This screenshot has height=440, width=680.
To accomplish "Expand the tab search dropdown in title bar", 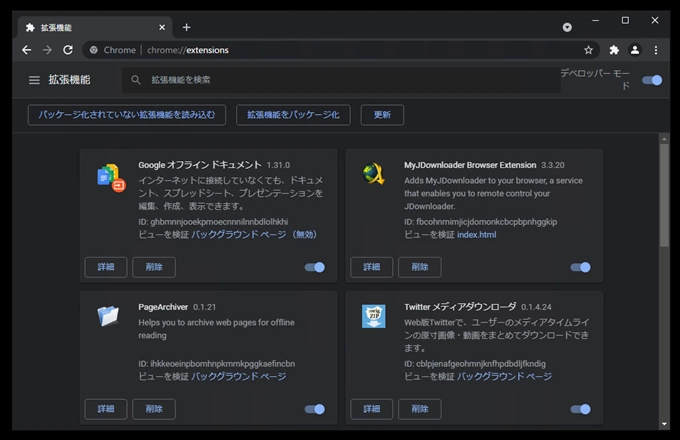I will point(567,27).
